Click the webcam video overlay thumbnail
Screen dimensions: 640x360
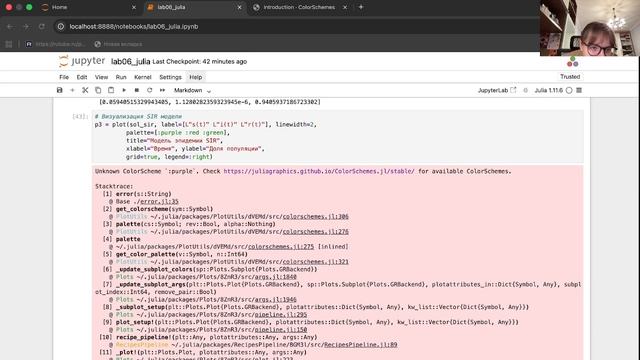[x=589, y=28]
